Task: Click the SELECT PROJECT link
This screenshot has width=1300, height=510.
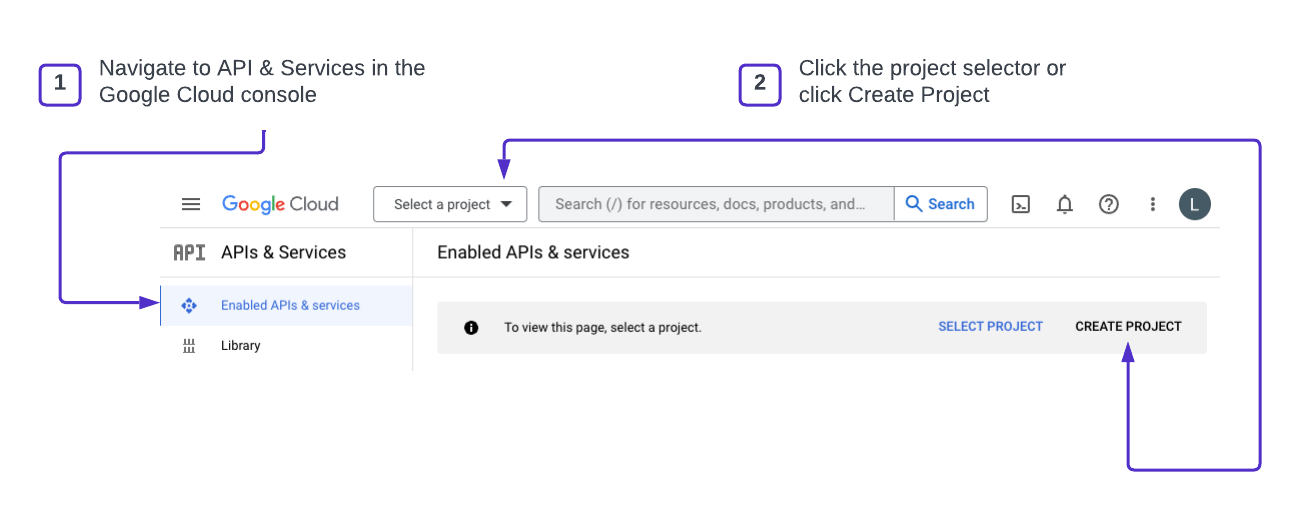Action: (x=990, y=327)
